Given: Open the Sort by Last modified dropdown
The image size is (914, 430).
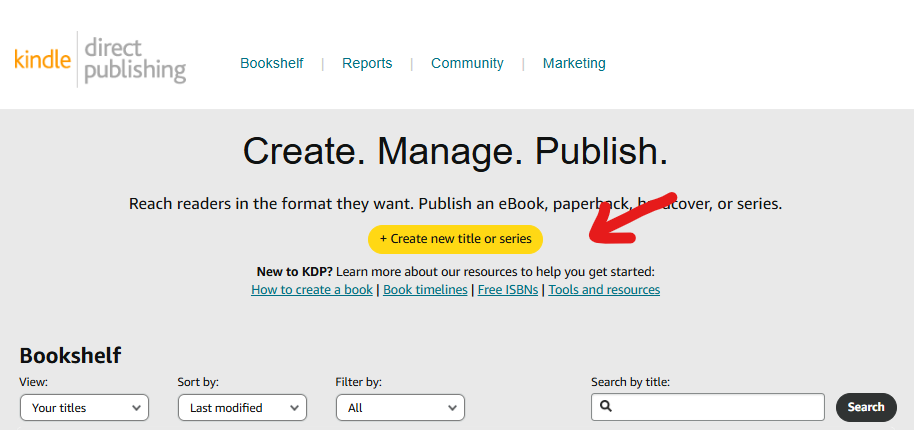Looking at the screenshot, I should coord(242,407).
